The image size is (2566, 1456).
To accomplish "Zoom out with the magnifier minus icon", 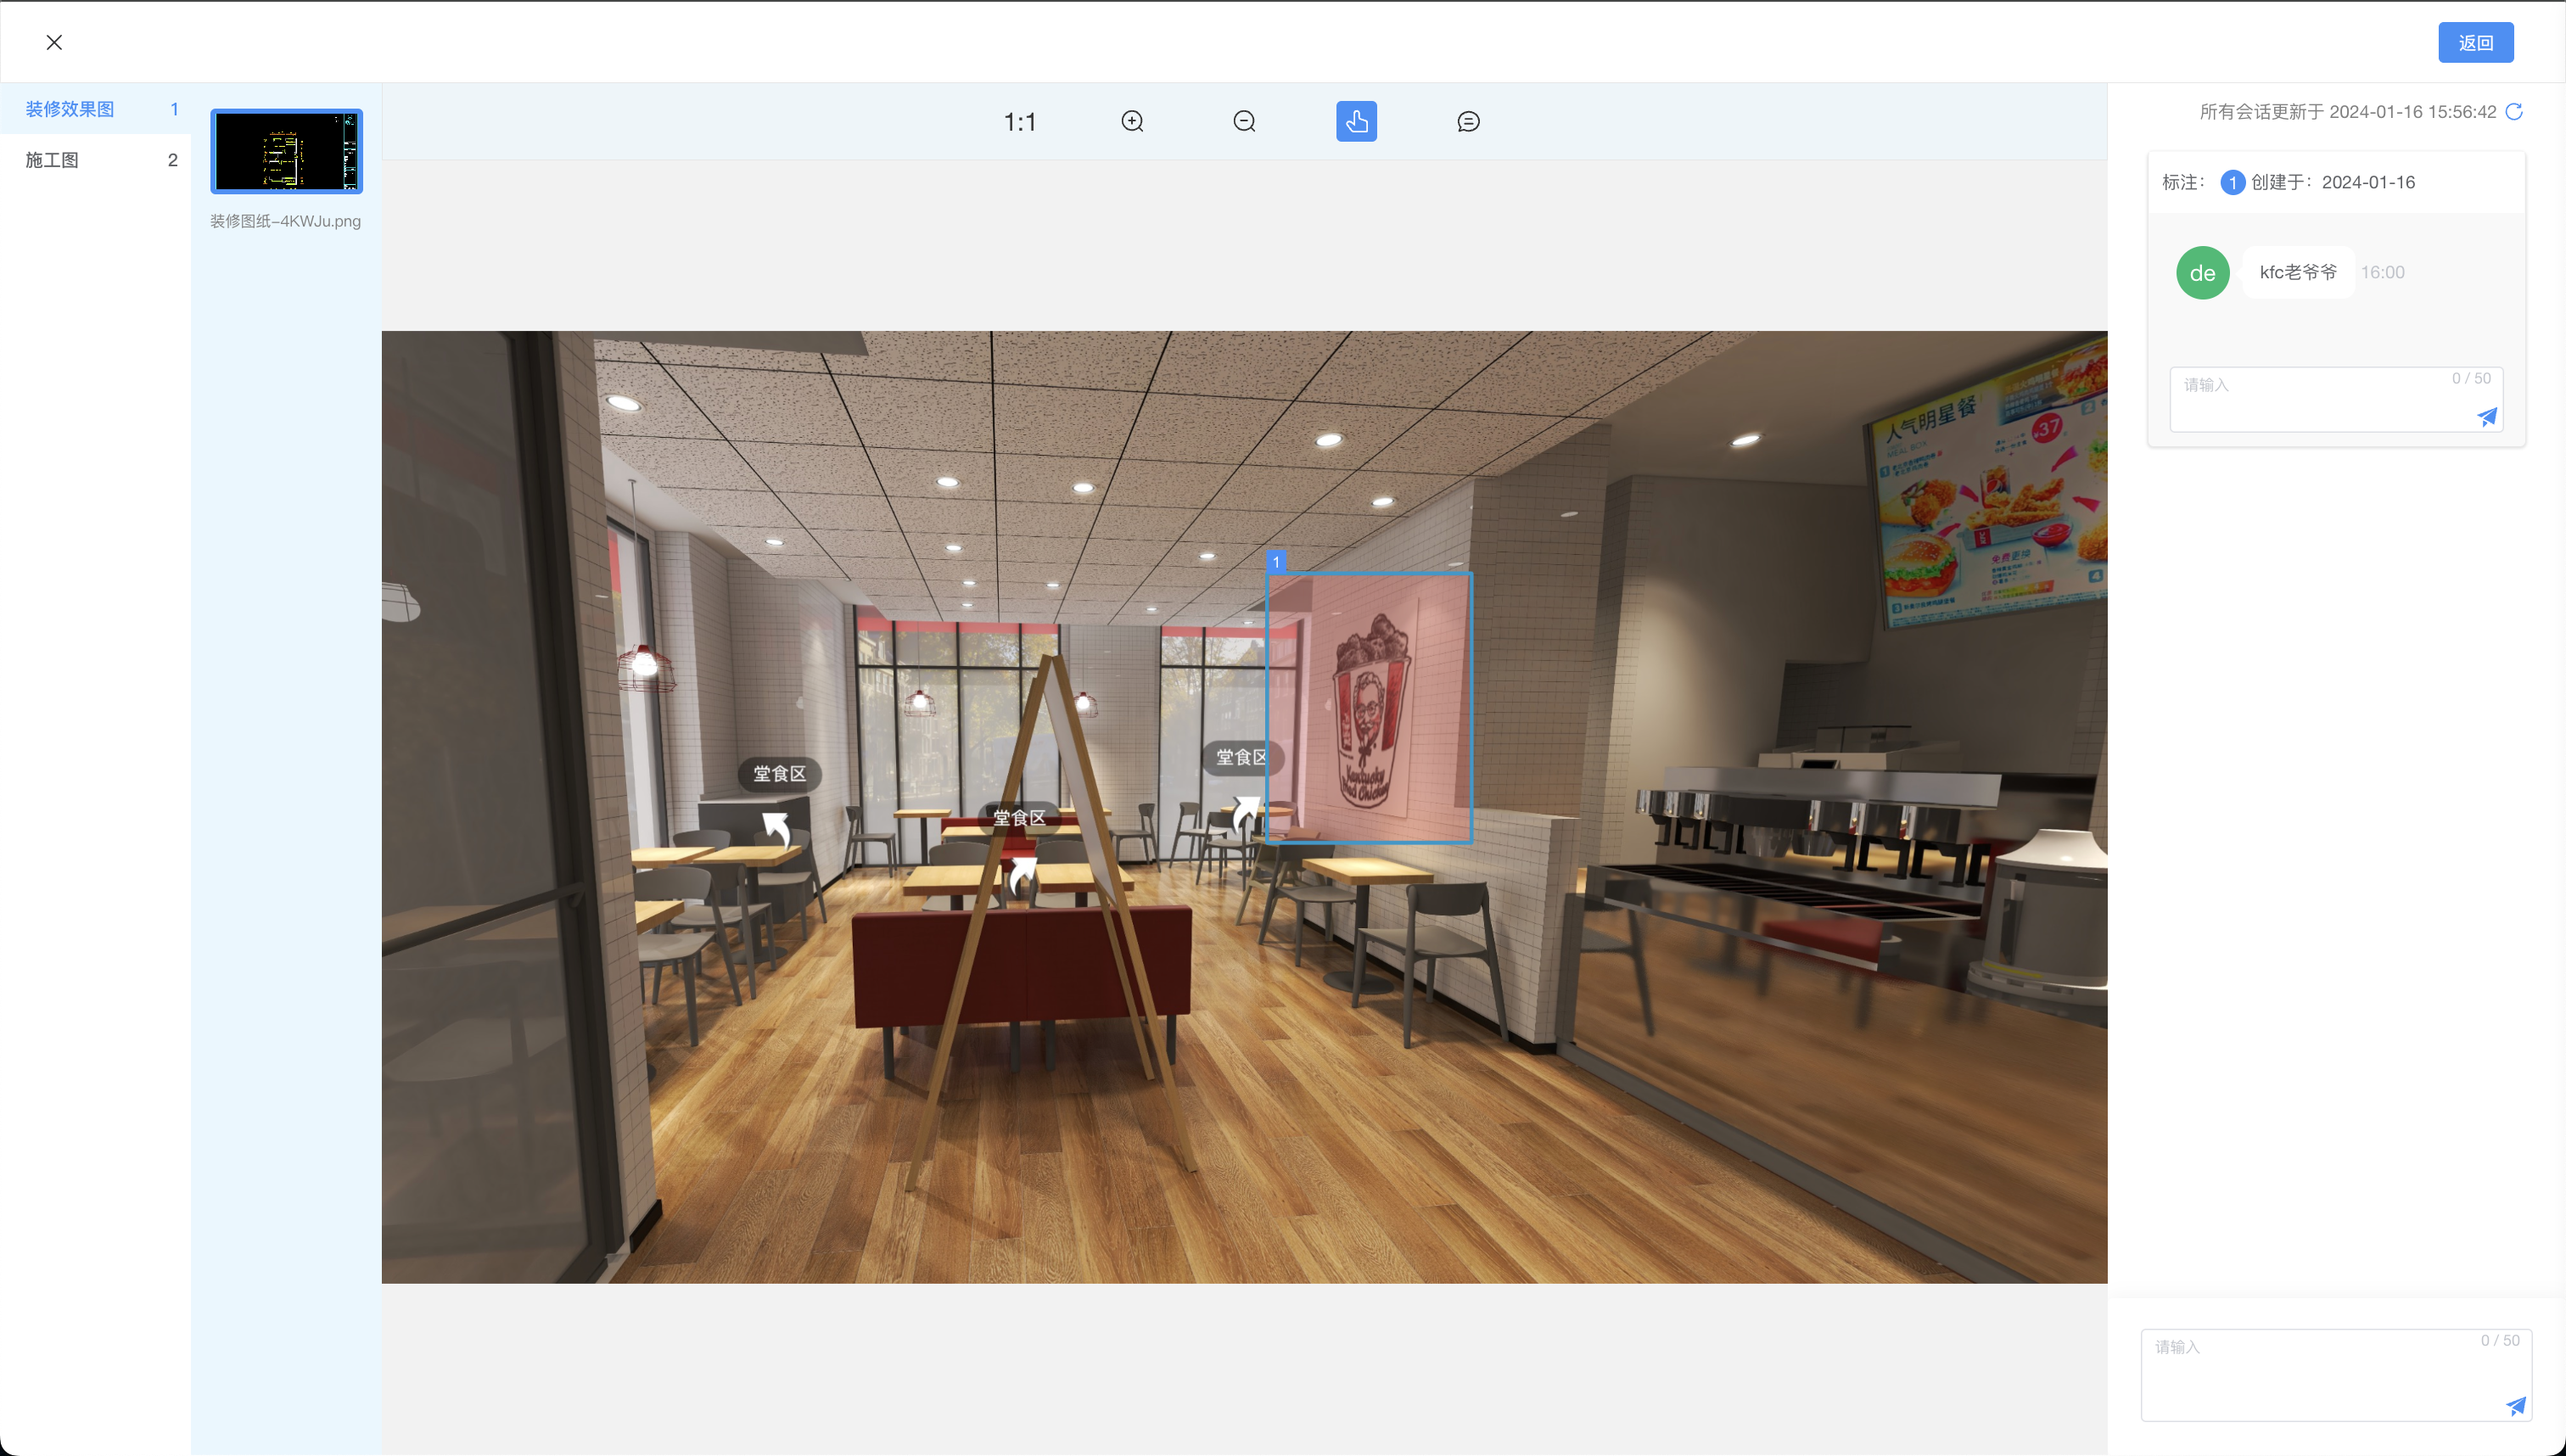I will point(1244,122).
